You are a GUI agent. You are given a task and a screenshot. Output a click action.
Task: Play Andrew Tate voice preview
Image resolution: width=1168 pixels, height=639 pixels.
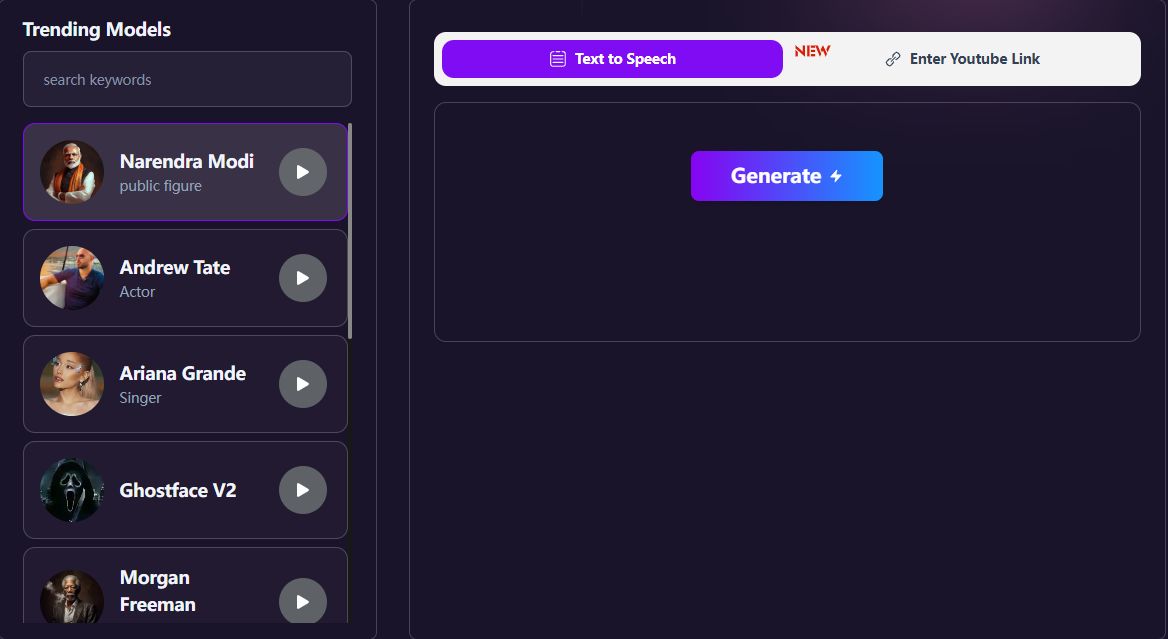click(x=302, y=278)
